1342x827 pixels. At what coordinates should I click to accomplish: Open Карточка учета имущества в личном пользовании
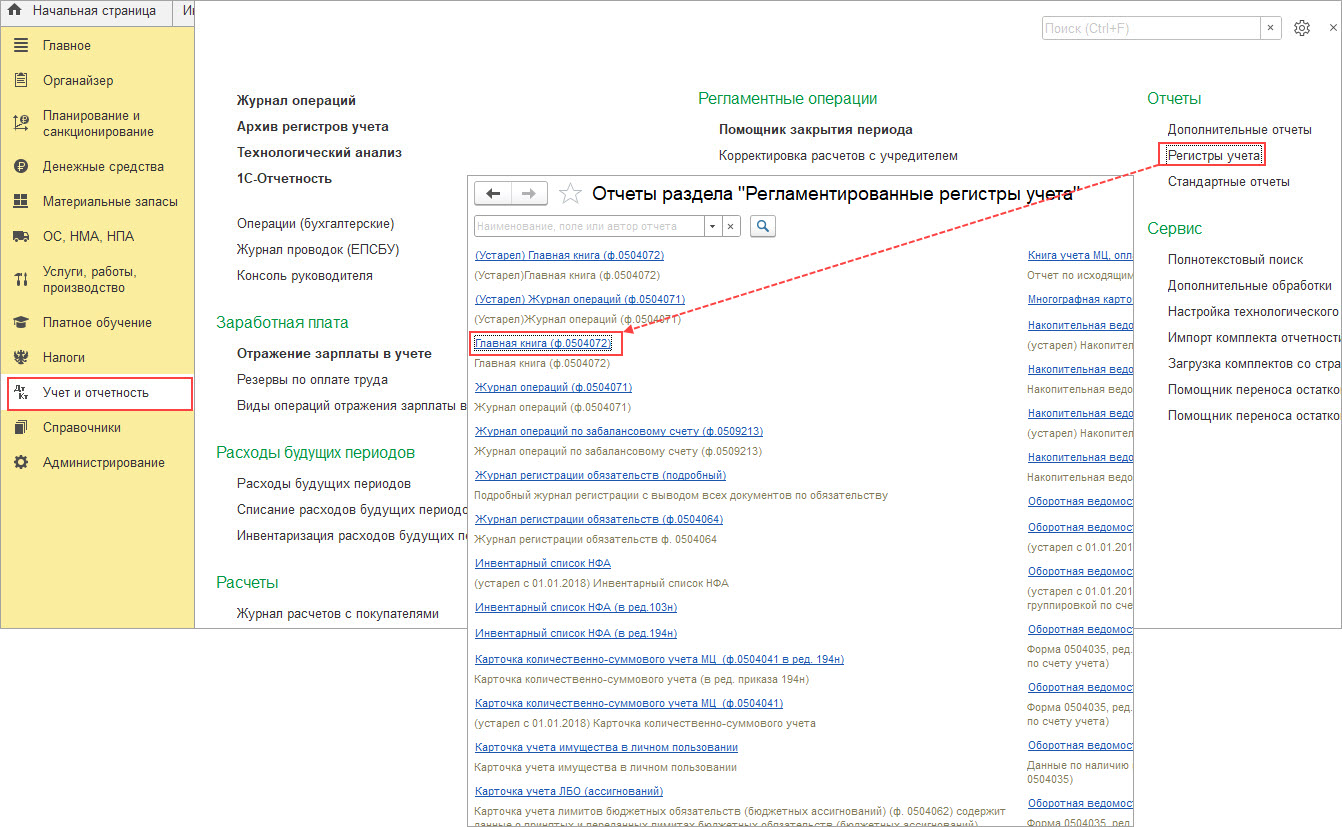(606, 748)
